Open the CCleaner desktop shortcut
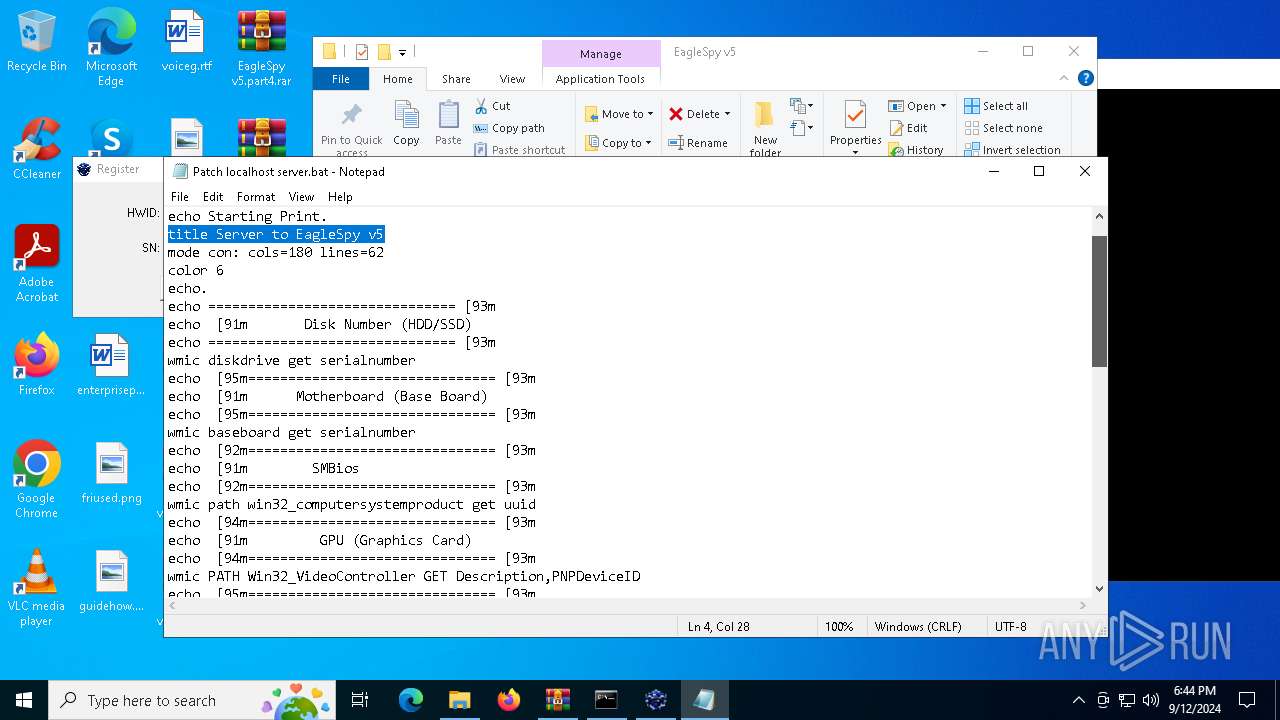Viewport: 1280px width, 720px height. pyautogui.click(x=37, y=150)
